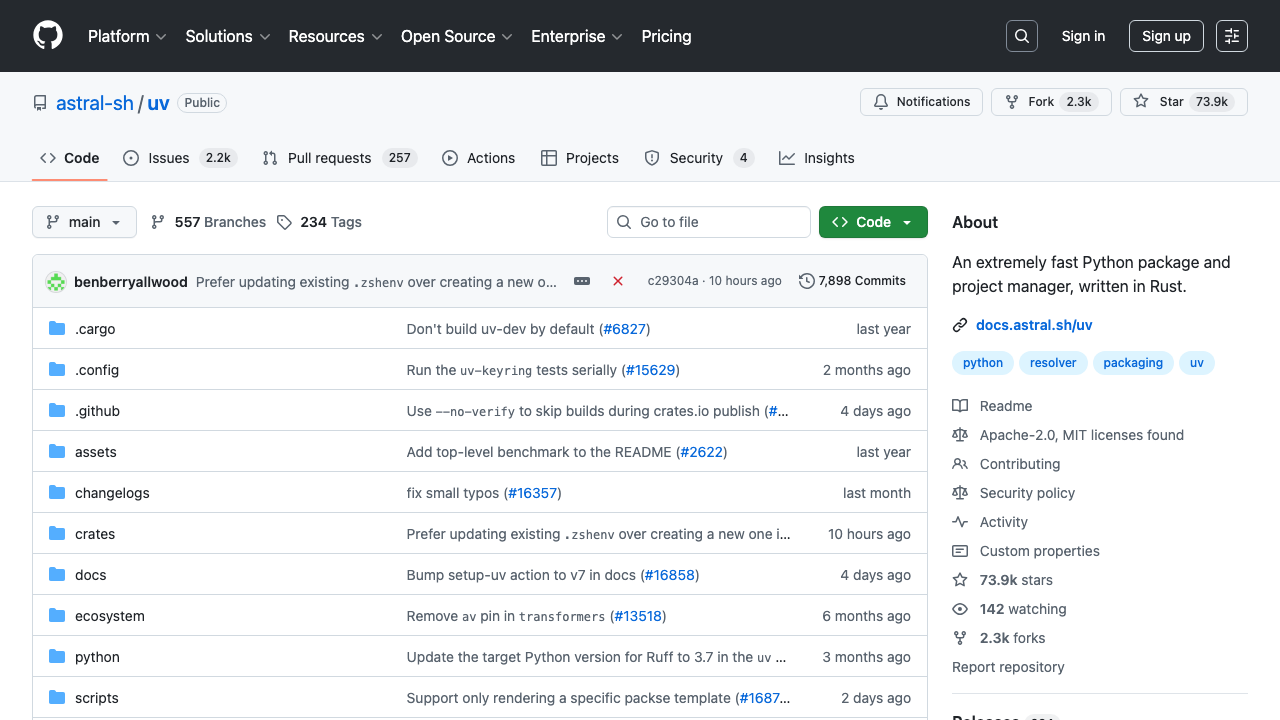The image size is (1280, 720).
Task: Click the GitHub logo icon
Action: (48, 36)
